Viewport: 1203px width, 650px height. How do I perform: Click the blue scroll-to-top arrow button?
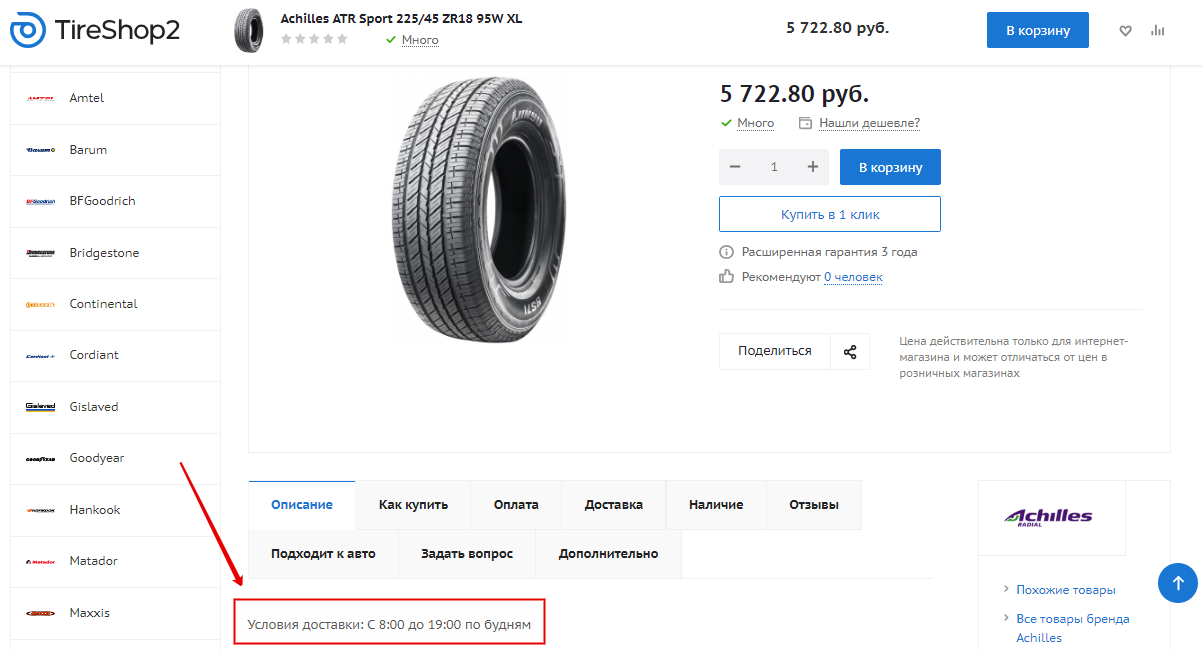(1178, 583)
